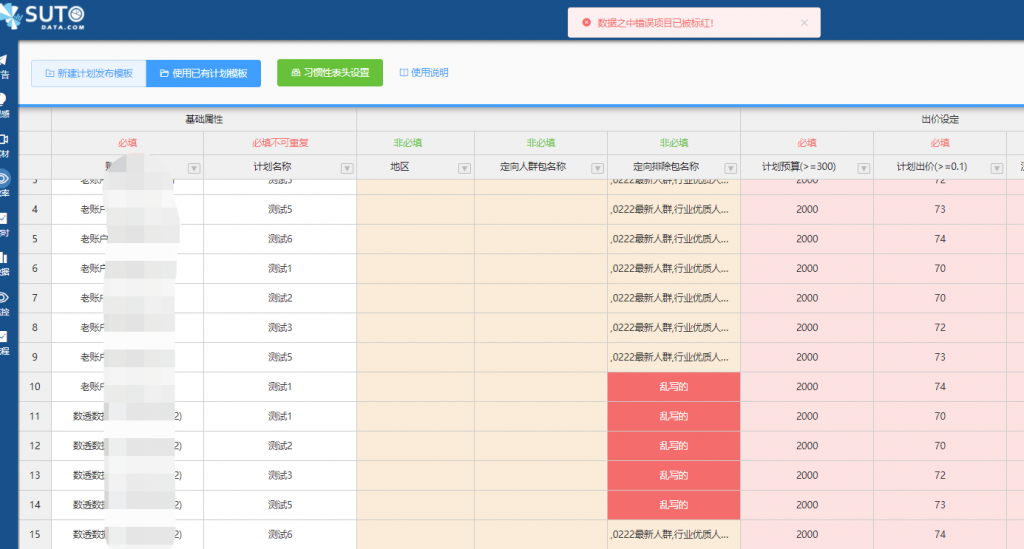Viewport: 1024px width, 549px height.
Task: Click red 乱写的 cell in row 11
Action: click(x=674, y=416)
